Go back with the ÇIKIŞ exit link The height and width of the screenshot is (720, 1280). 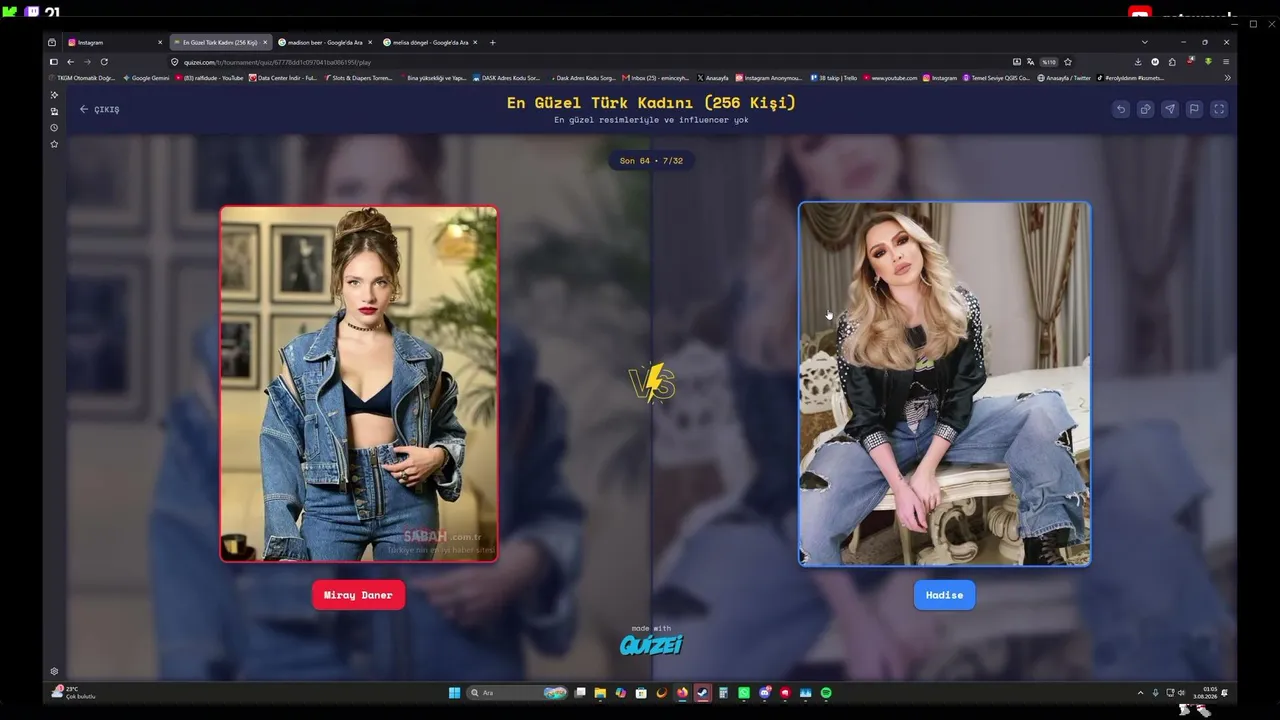pos(99,109)
